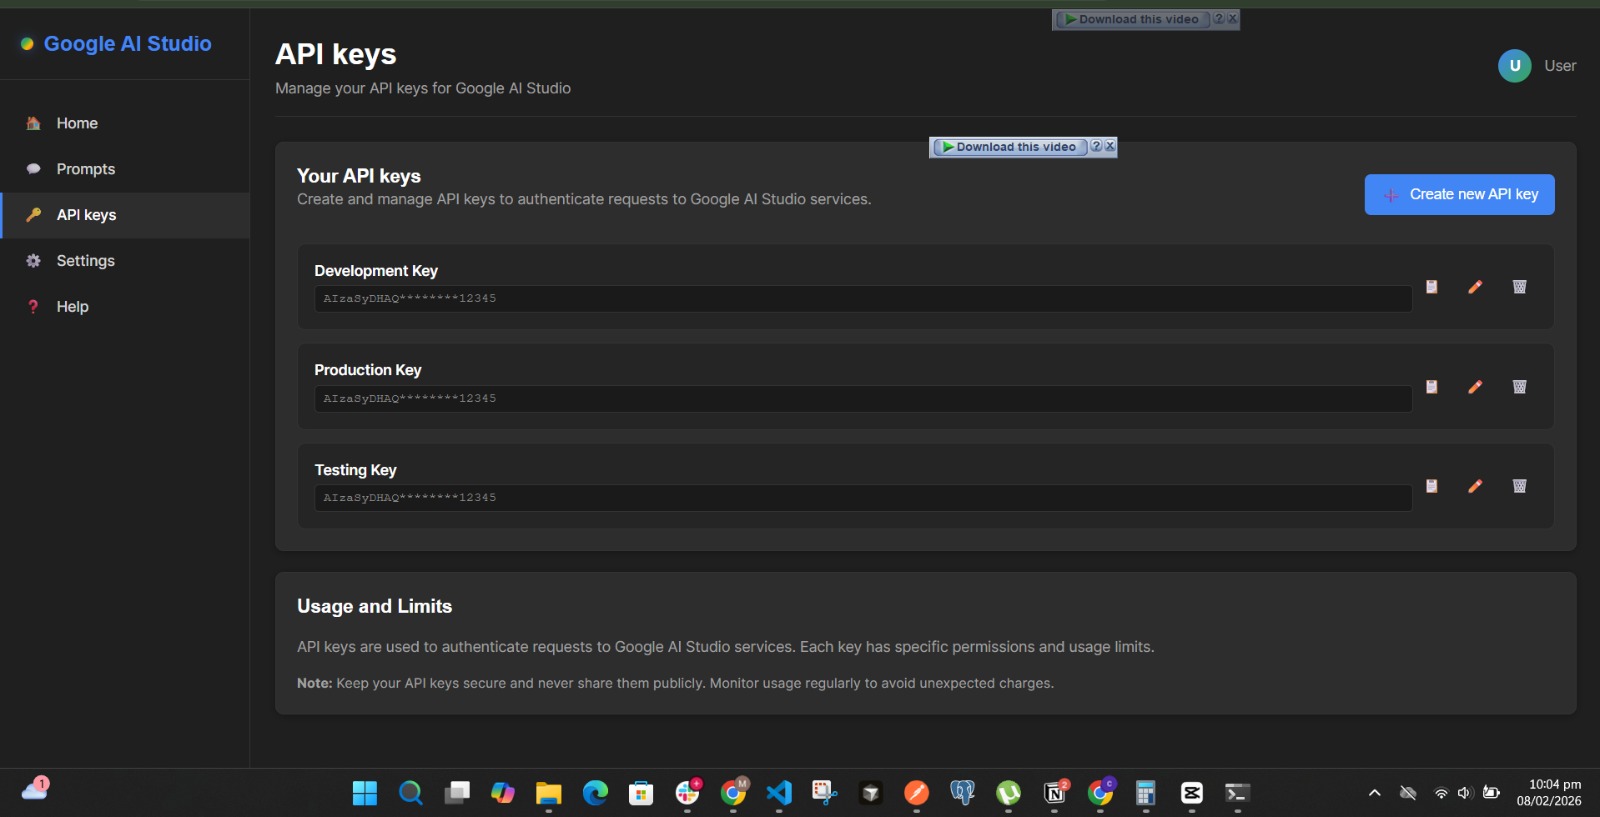Click the Testing Key label

coord(356,470)
